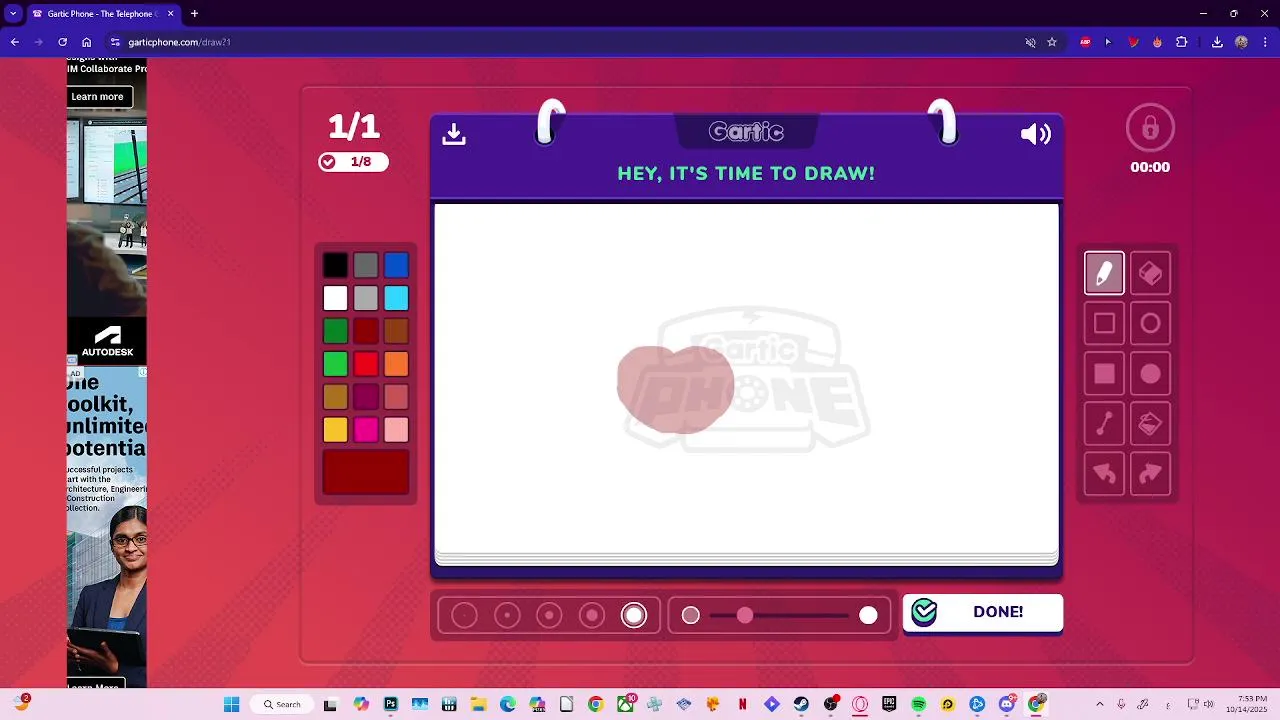Viewport: 1280px width, 720px height.
Task: Pick the white color swatch
Action: (x=335, y=298)
